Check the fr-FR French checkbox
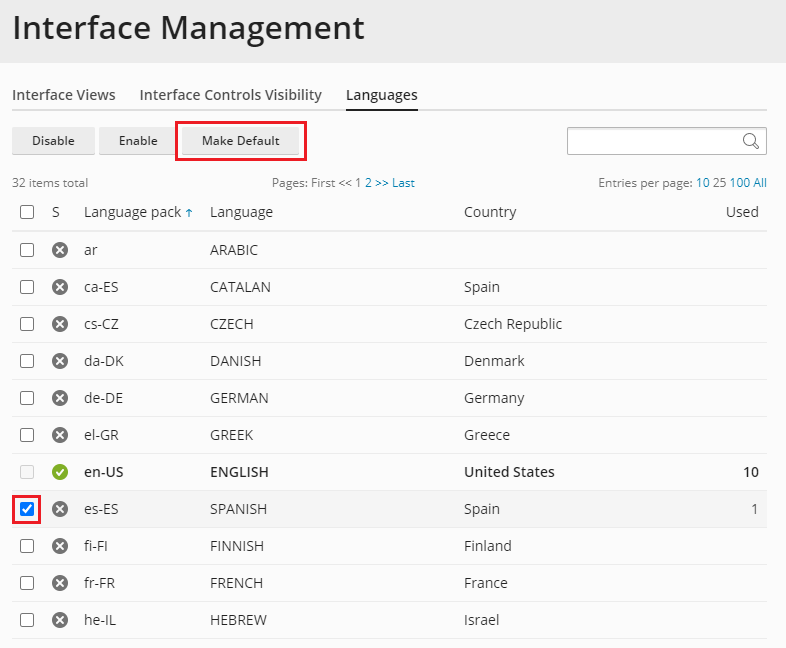Screen dimensions: 786x648 [27, 583]
